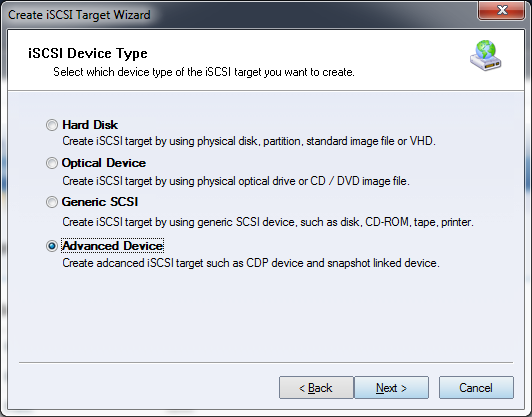The width and height of the screenshot is (532, 417).
Task: Click the description about CDP and snapshot devices
Action: (251, 263)
